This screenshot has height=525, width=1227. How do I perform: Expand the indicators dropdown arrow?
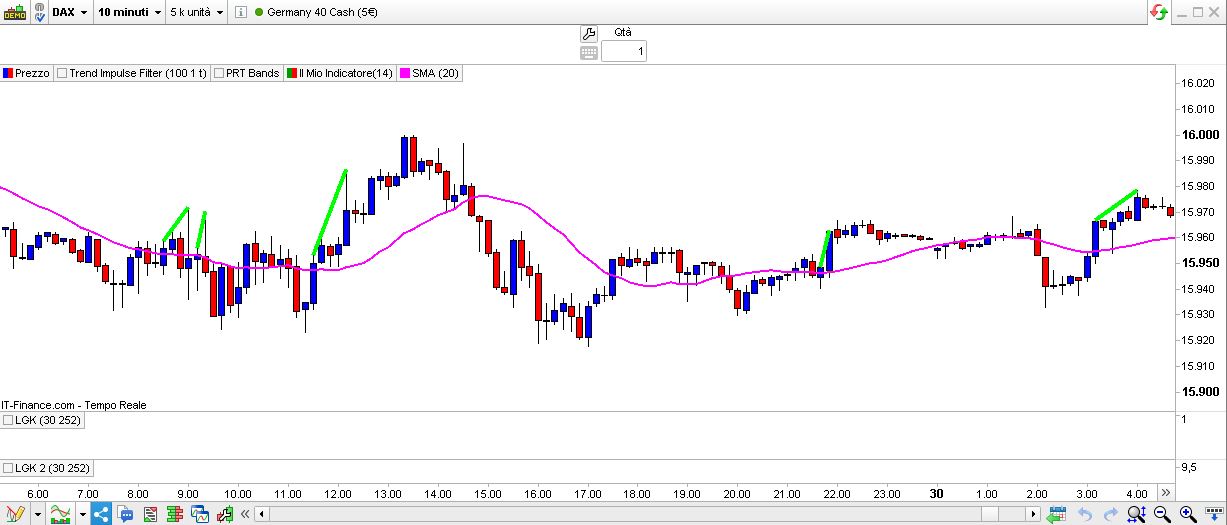pos(81,515)
